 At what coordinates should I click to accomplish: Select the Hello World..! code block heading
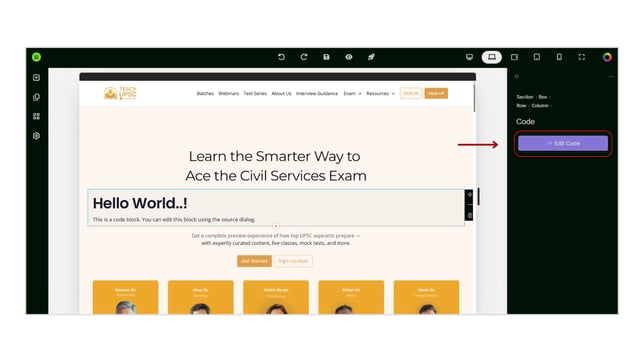coord(140,203)
